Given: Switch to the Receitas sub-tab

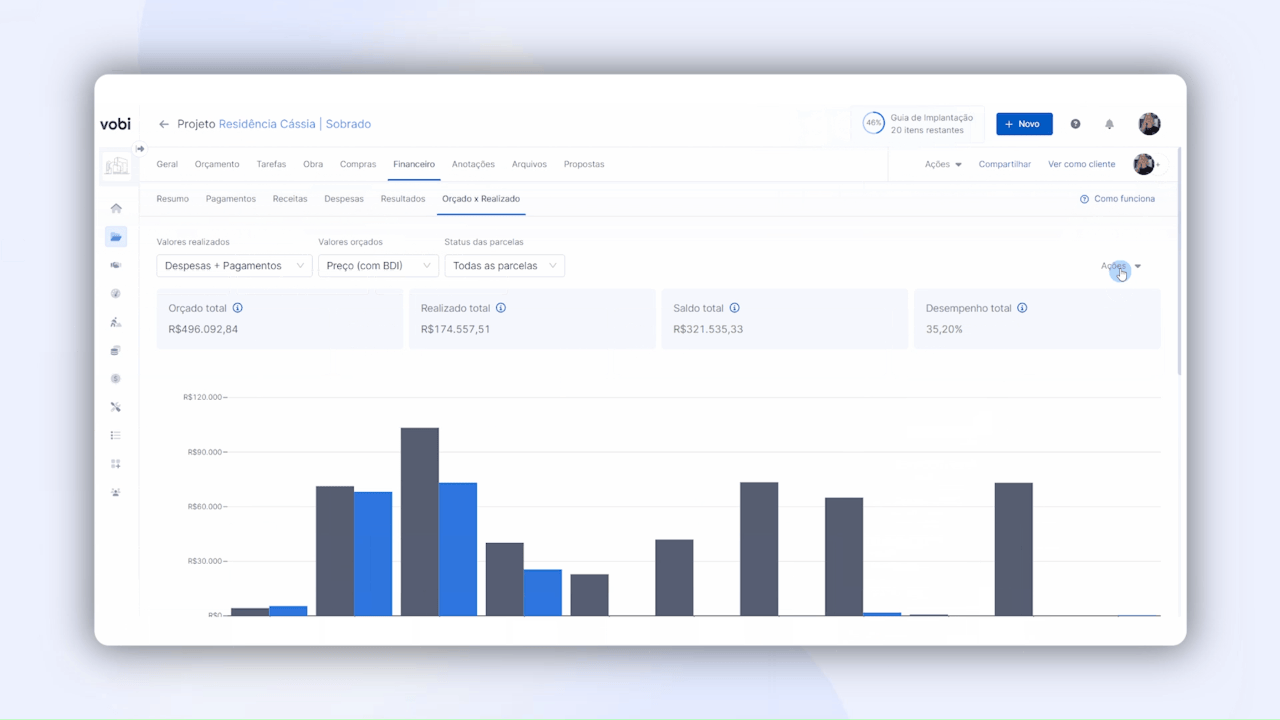Looking at the screenshot, I should (290, 199).
